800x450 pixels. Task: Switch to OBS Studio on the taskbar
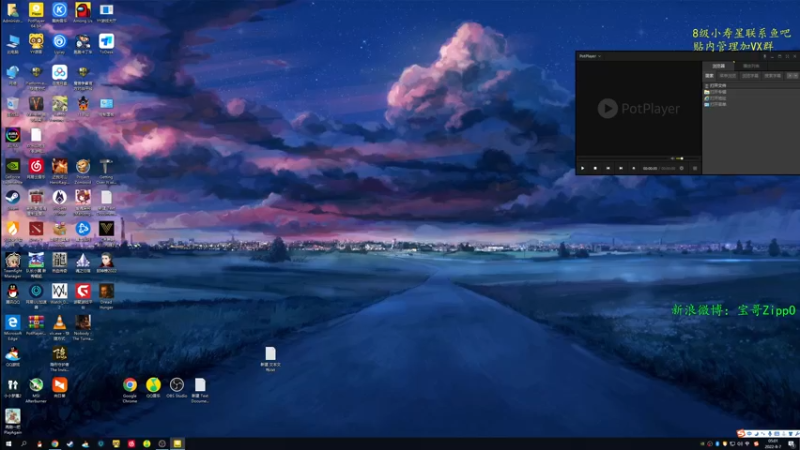pos(162,444)
